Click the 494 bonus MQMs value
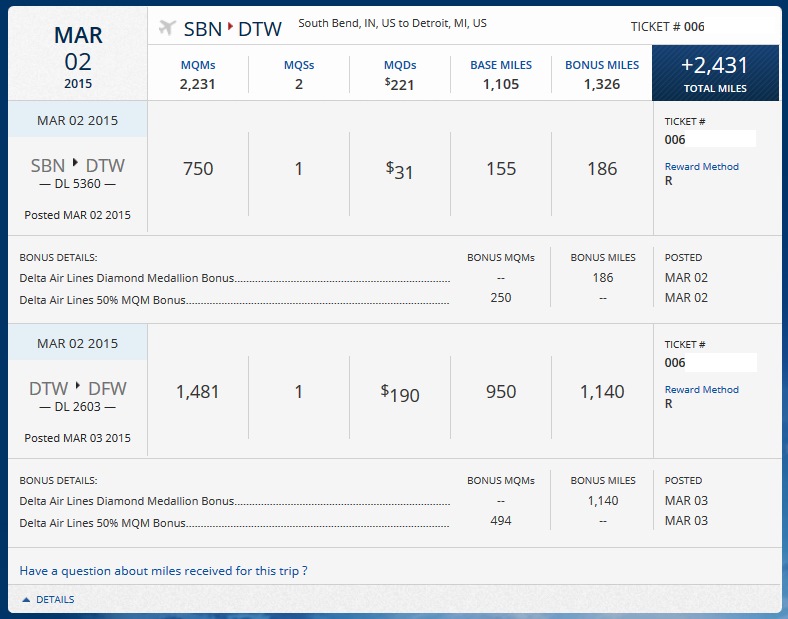The image size is (788, 619). coord(501,521)
